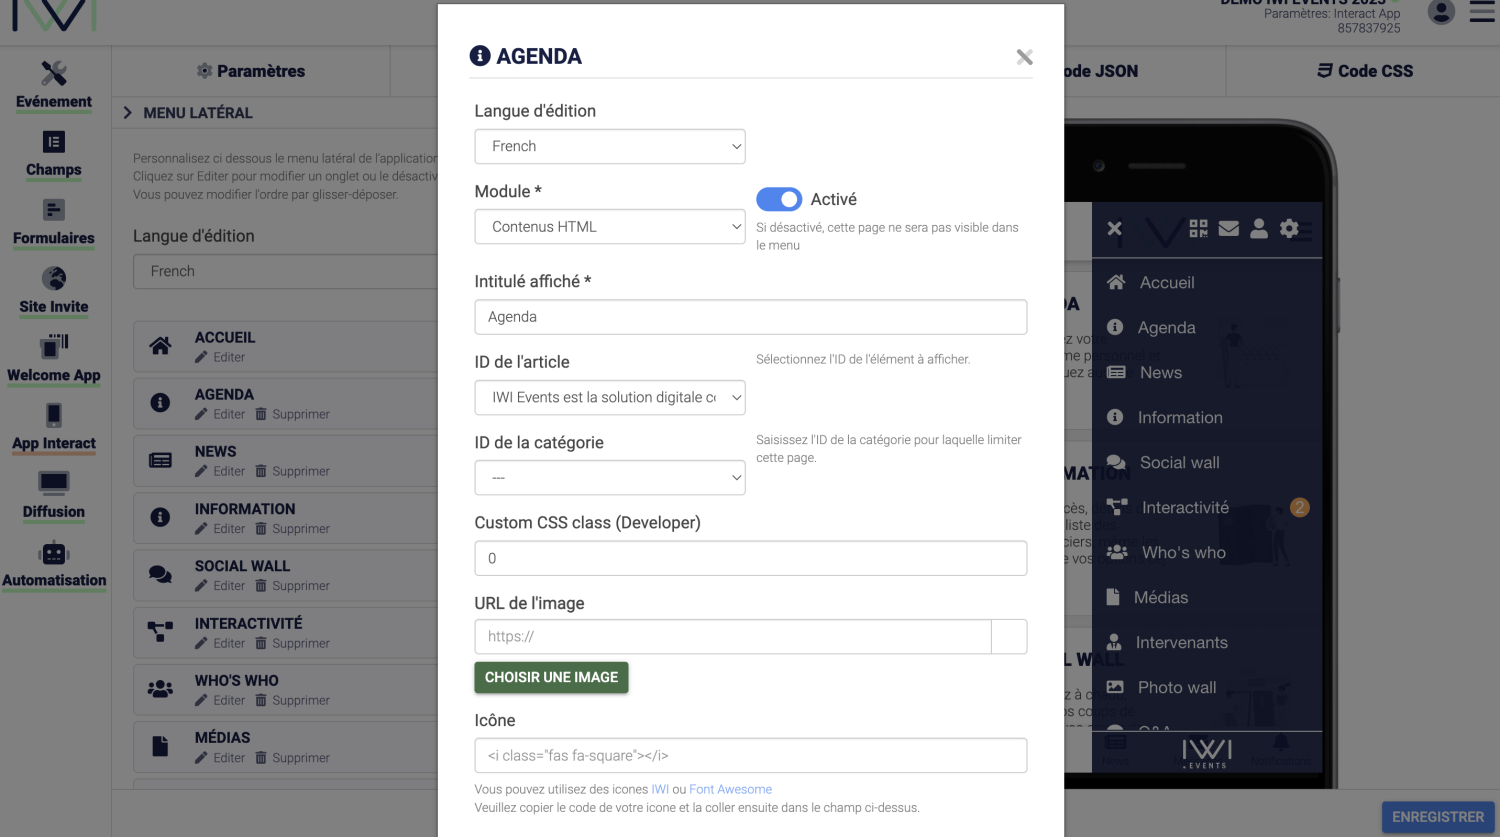Open the Formulaires sidebar section
This screenshot has height=837, width=1500.
click(x=54, y=223)
